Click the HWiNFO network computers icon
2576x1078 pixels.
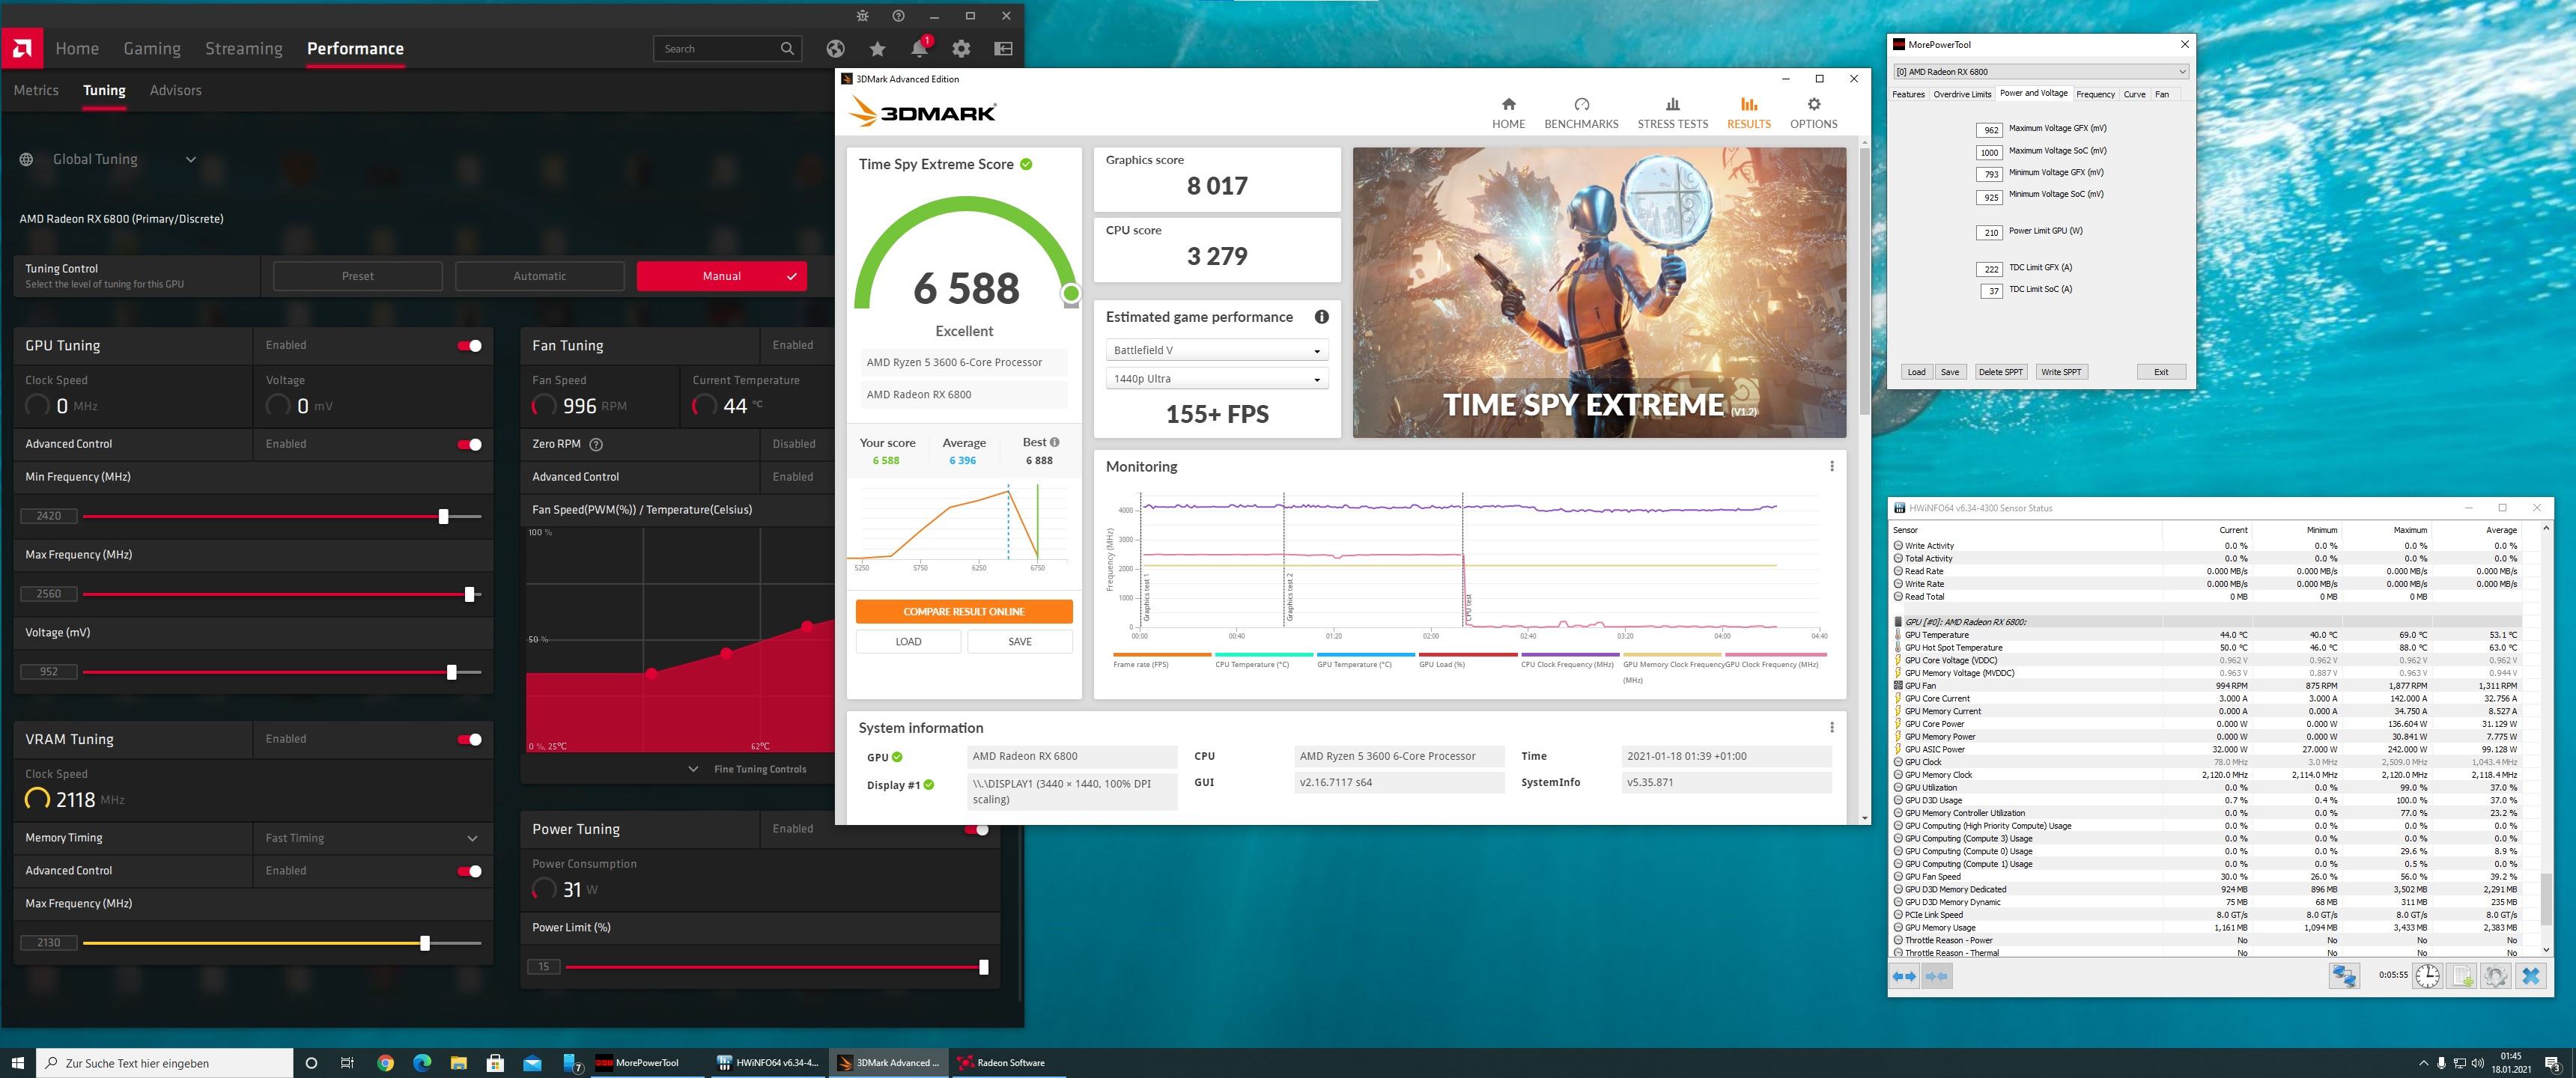[2344, 976]
